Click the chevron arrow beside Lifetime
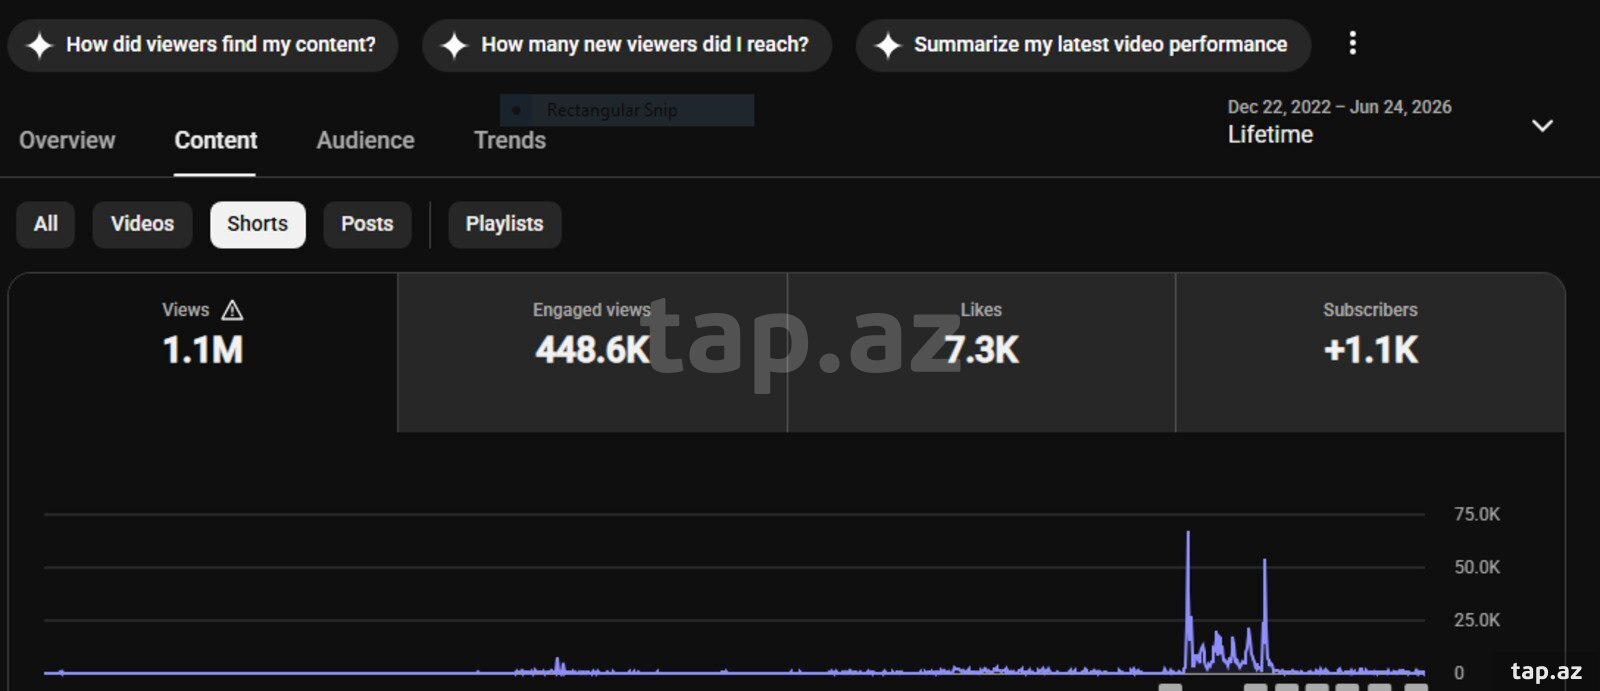Image resolution: width=1600 pixels, height=691 pixels. (1542, 126)
